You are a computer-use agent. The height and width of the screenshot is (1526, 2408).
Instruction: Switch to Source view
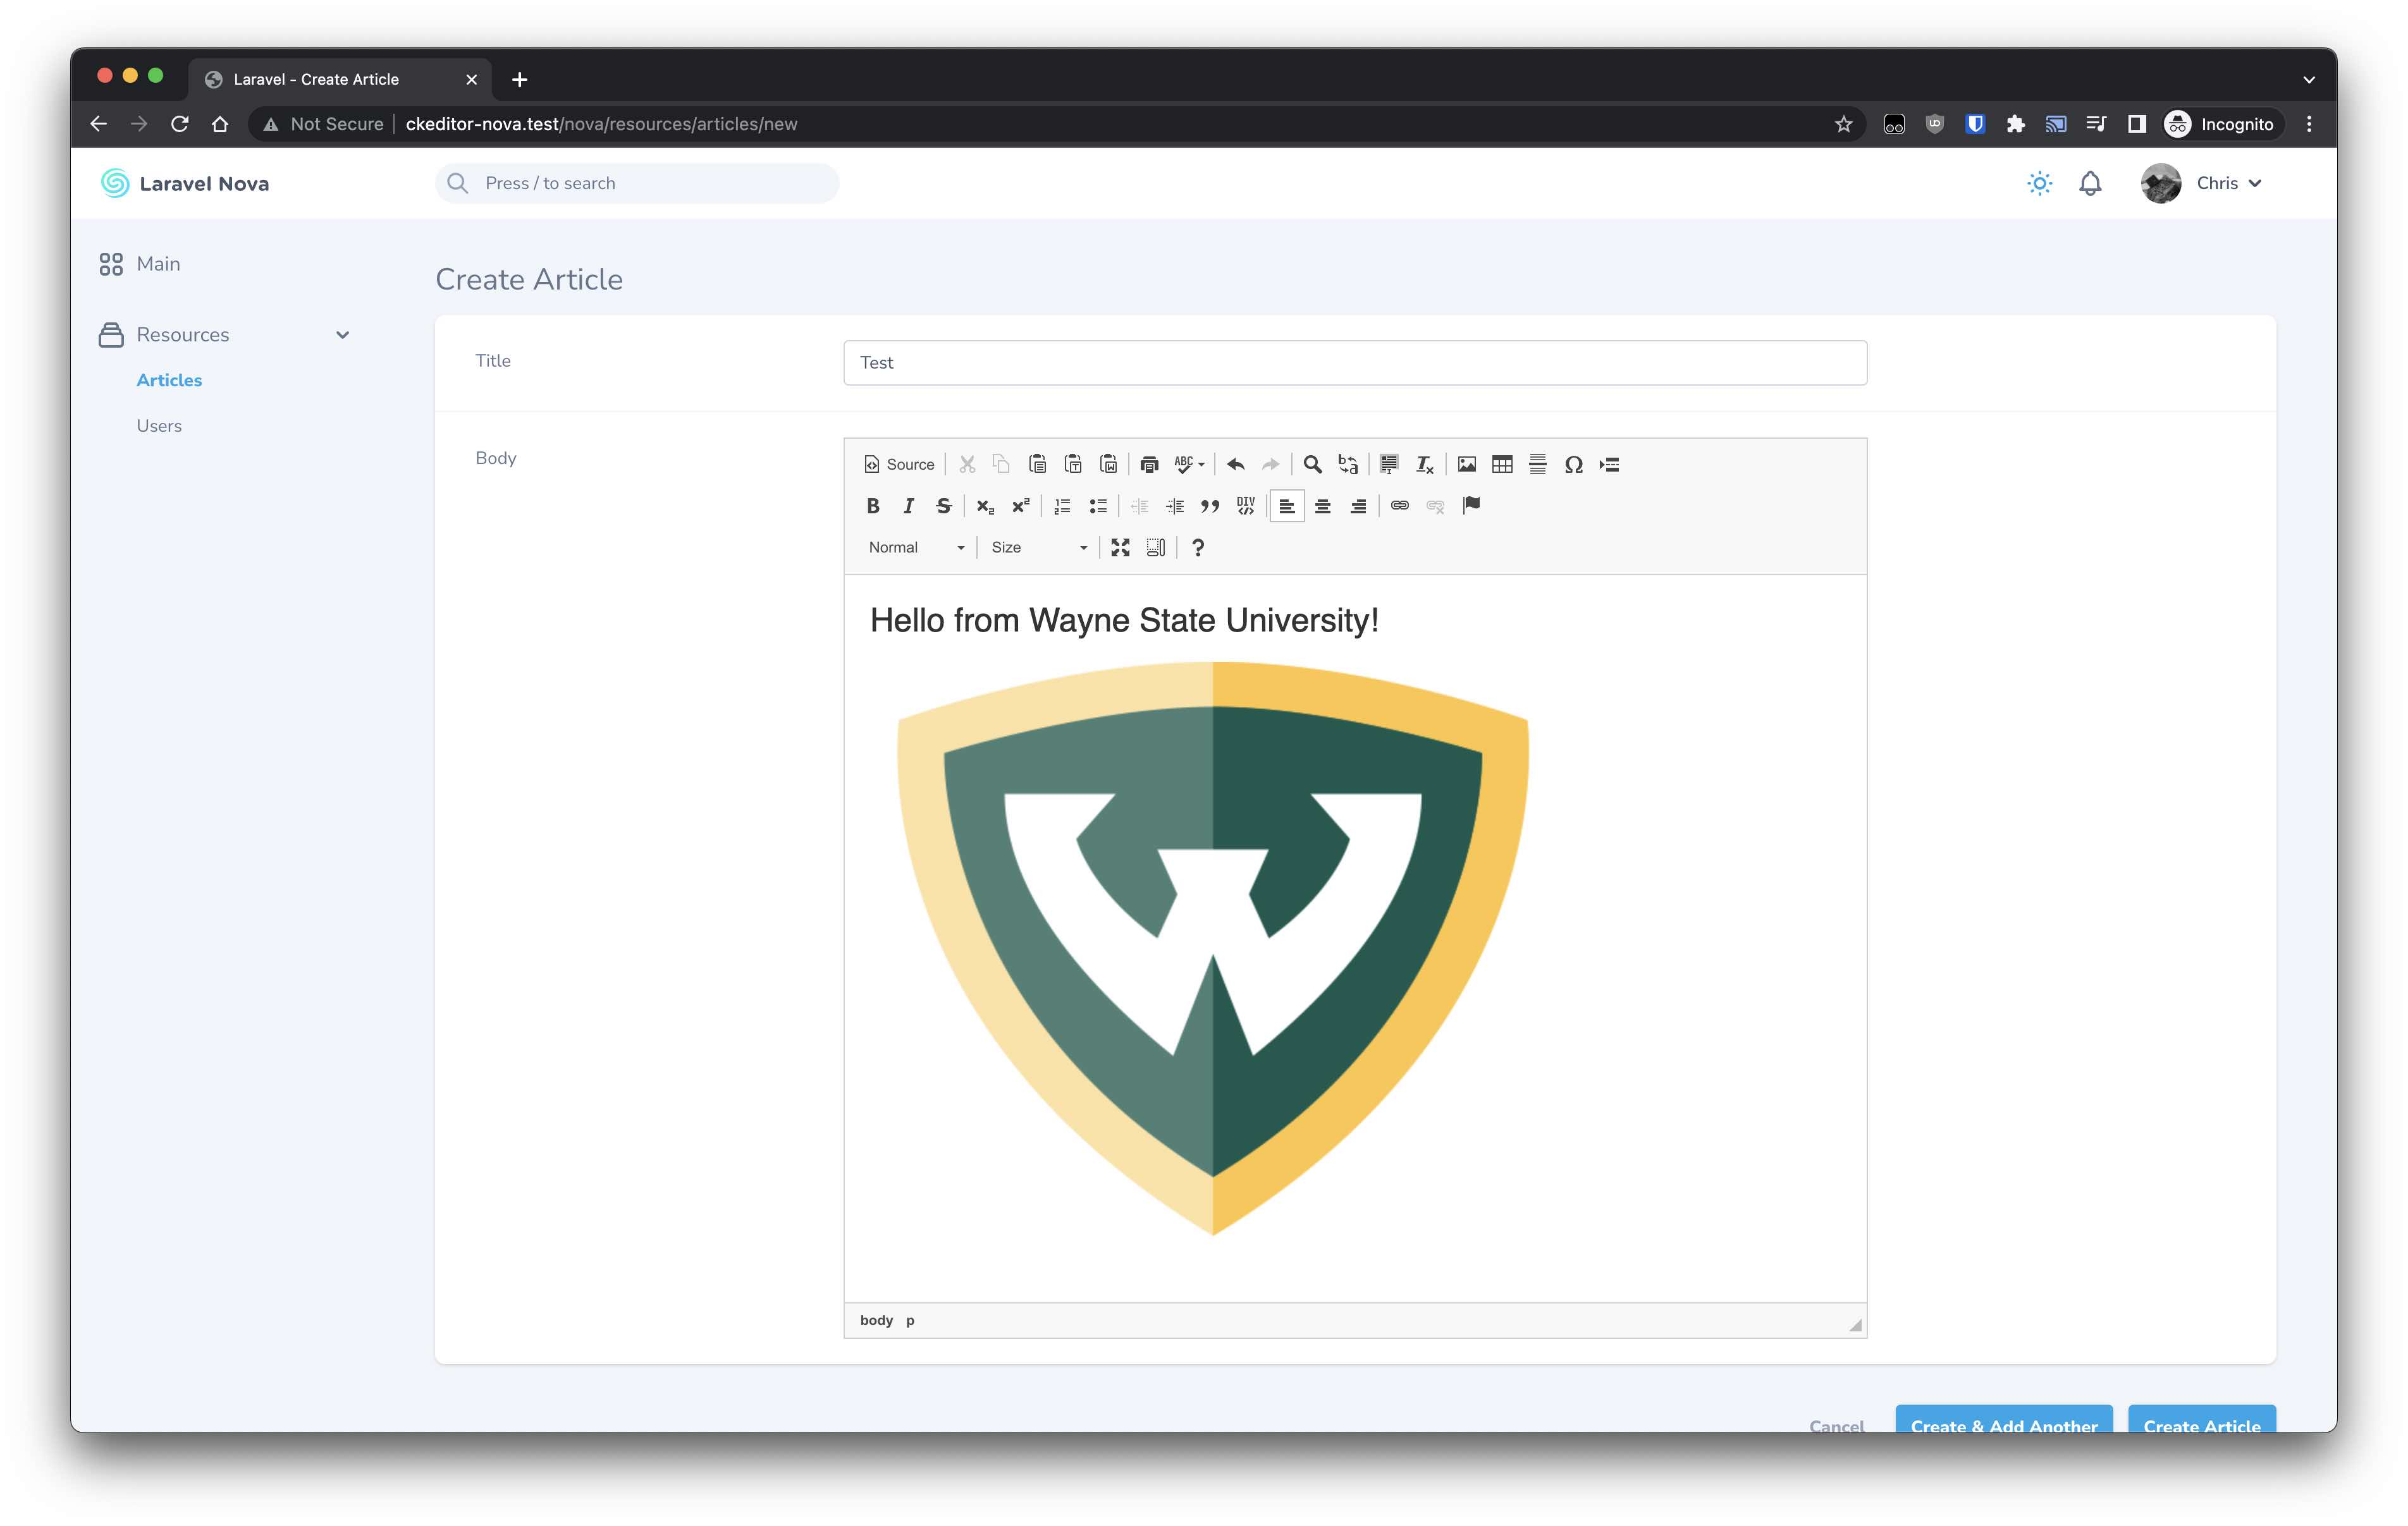tap(899, 464)
